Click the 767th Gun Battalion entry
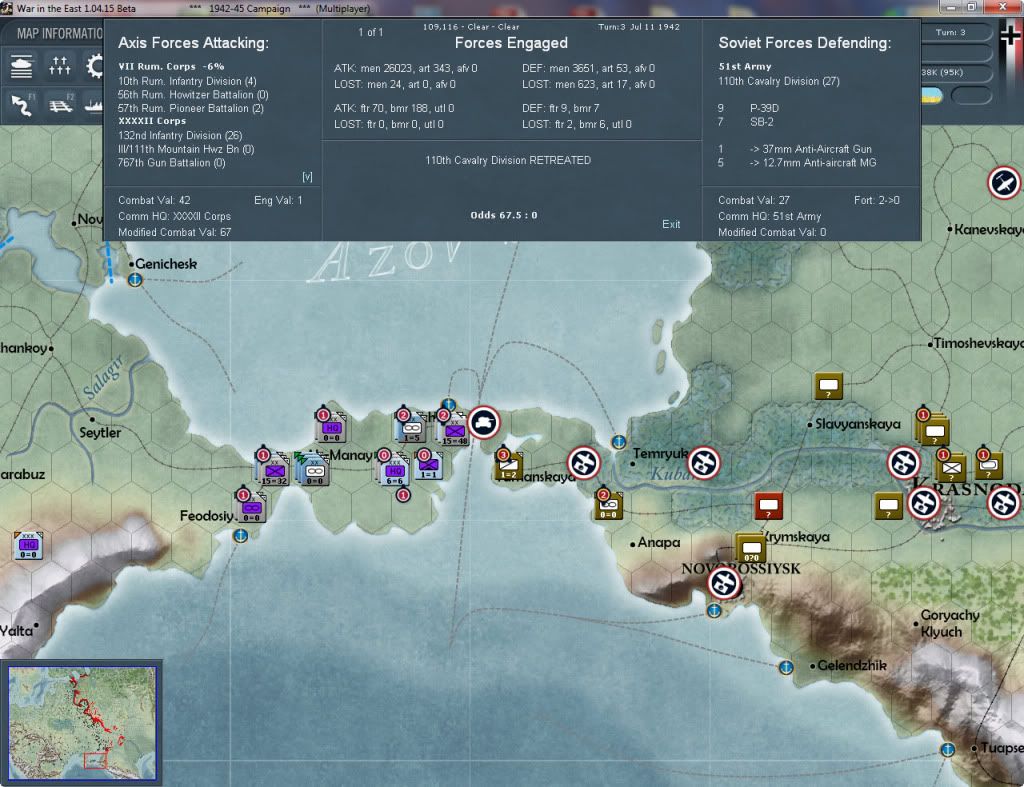The height and width of the screenshot is (787, 1024). (x=171, y=163)
